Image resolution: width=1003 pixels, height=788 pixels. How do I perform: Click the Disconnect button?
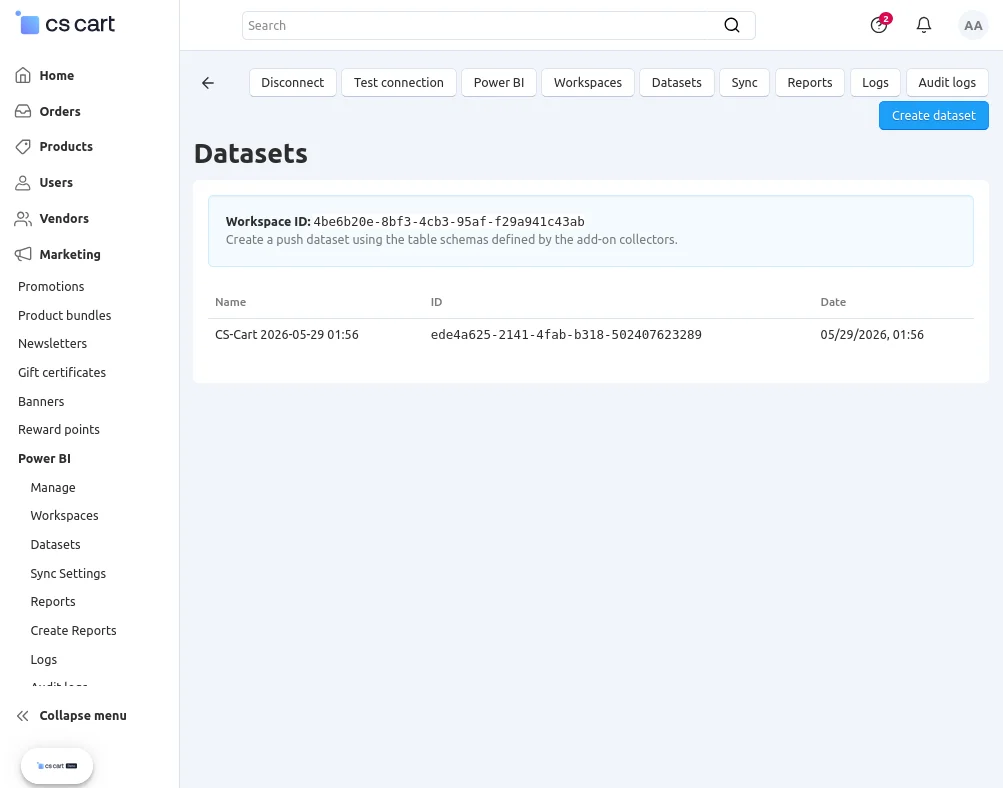(293, 83)
